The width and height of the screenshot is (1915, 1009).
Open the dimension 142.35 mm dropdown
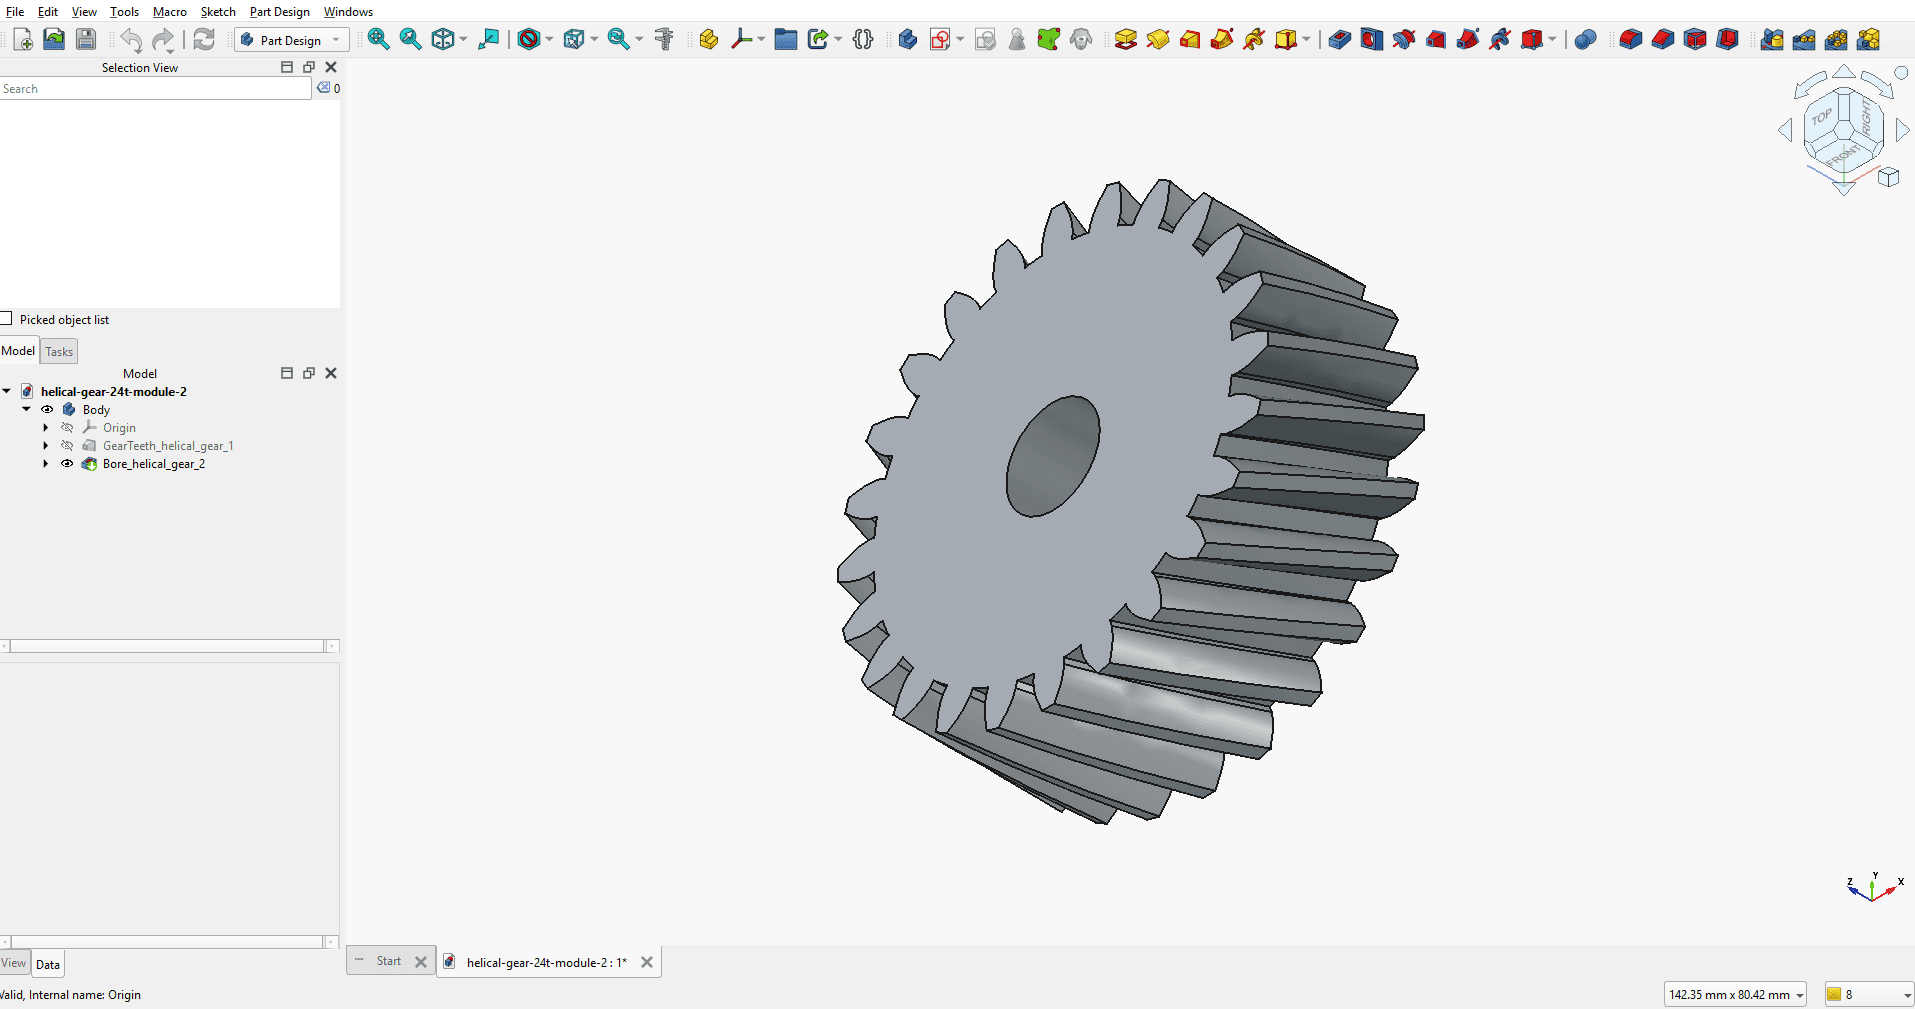(x=1735, y=995)
